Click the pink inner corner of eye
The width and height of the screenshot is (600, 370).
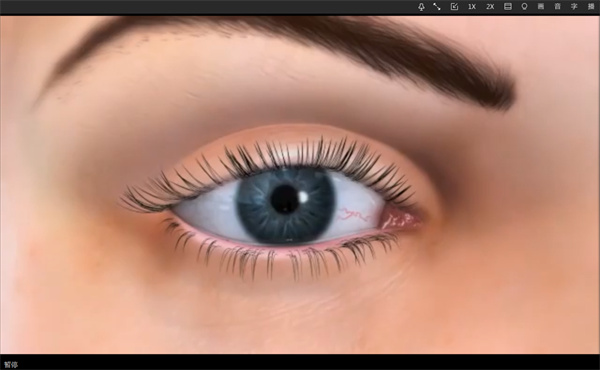tap(400, 219)
